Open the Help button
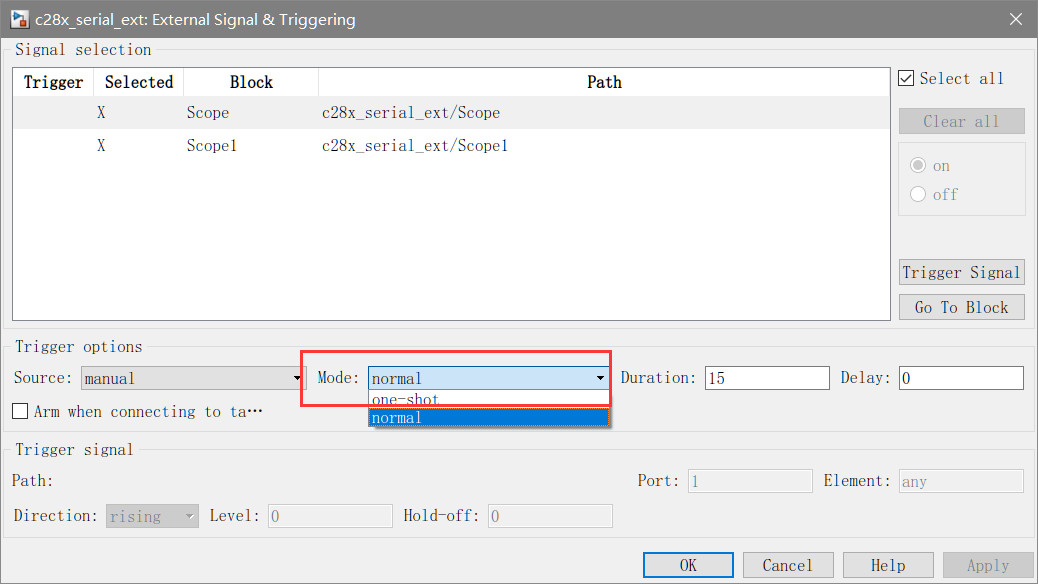Screen dimensions: 1038x584 888,565
